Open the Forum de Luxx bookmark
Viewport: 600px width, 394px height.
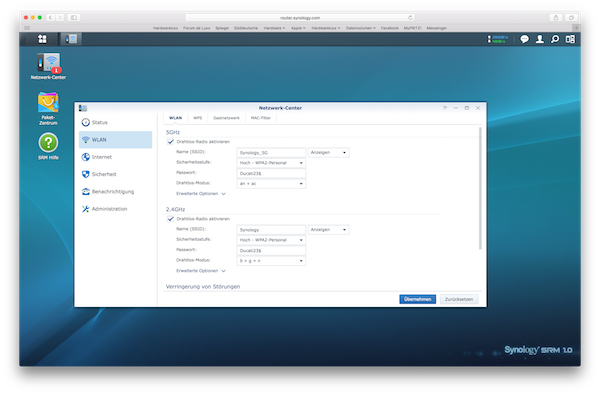196,28
